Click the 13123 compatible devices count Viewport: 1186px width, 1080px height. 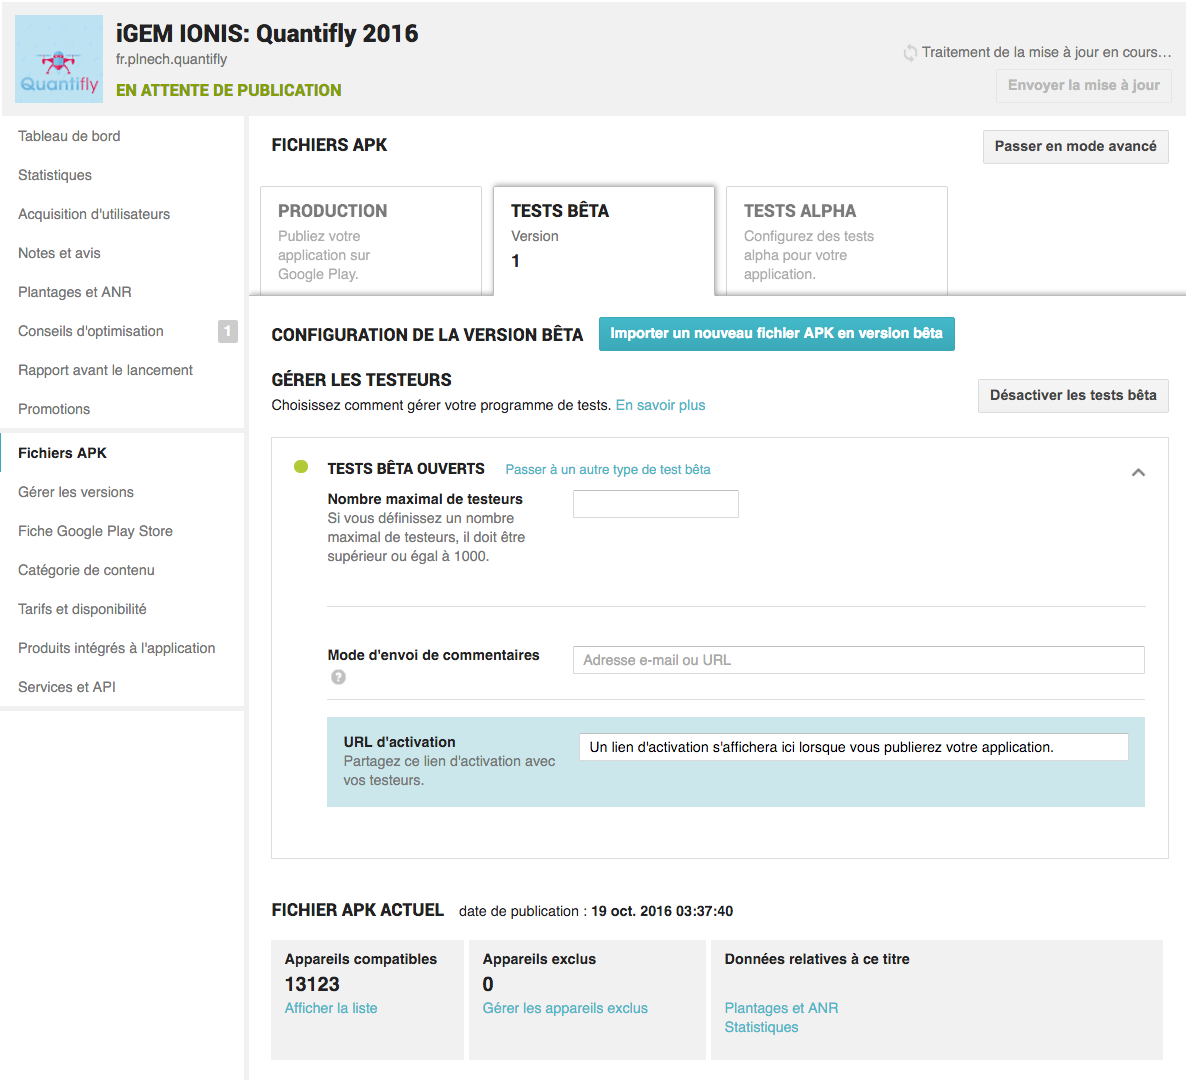click(x=312, y=984)
